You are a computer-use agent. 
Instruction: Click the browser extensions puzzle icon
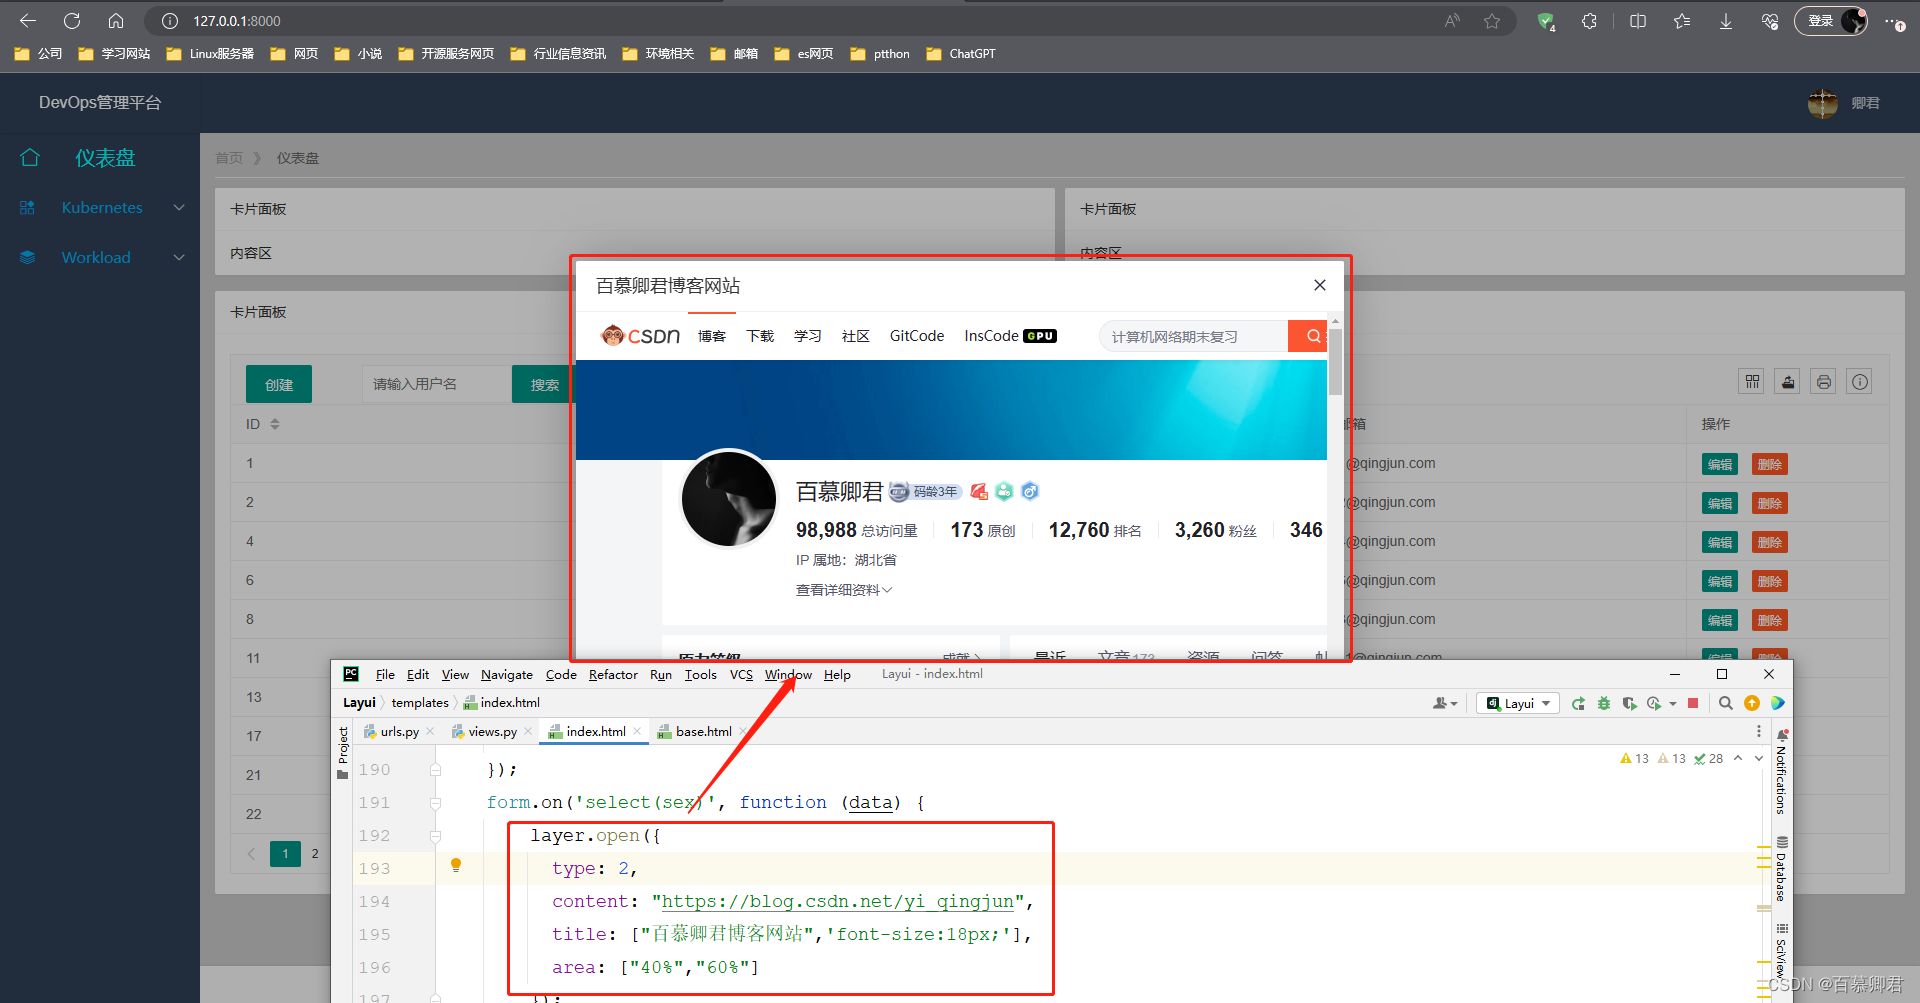[x=1589, y=21]
